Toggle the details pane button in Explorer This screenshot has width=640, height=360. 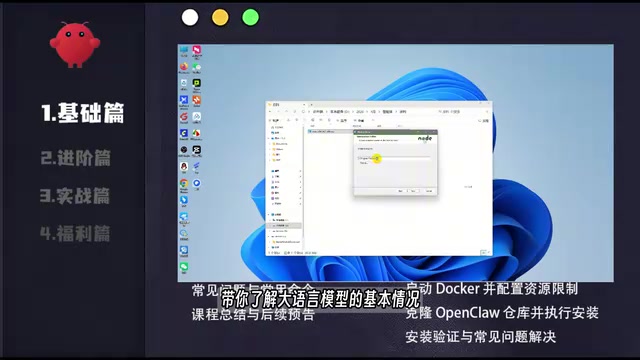pyautogui.click(x=483, y=120)
